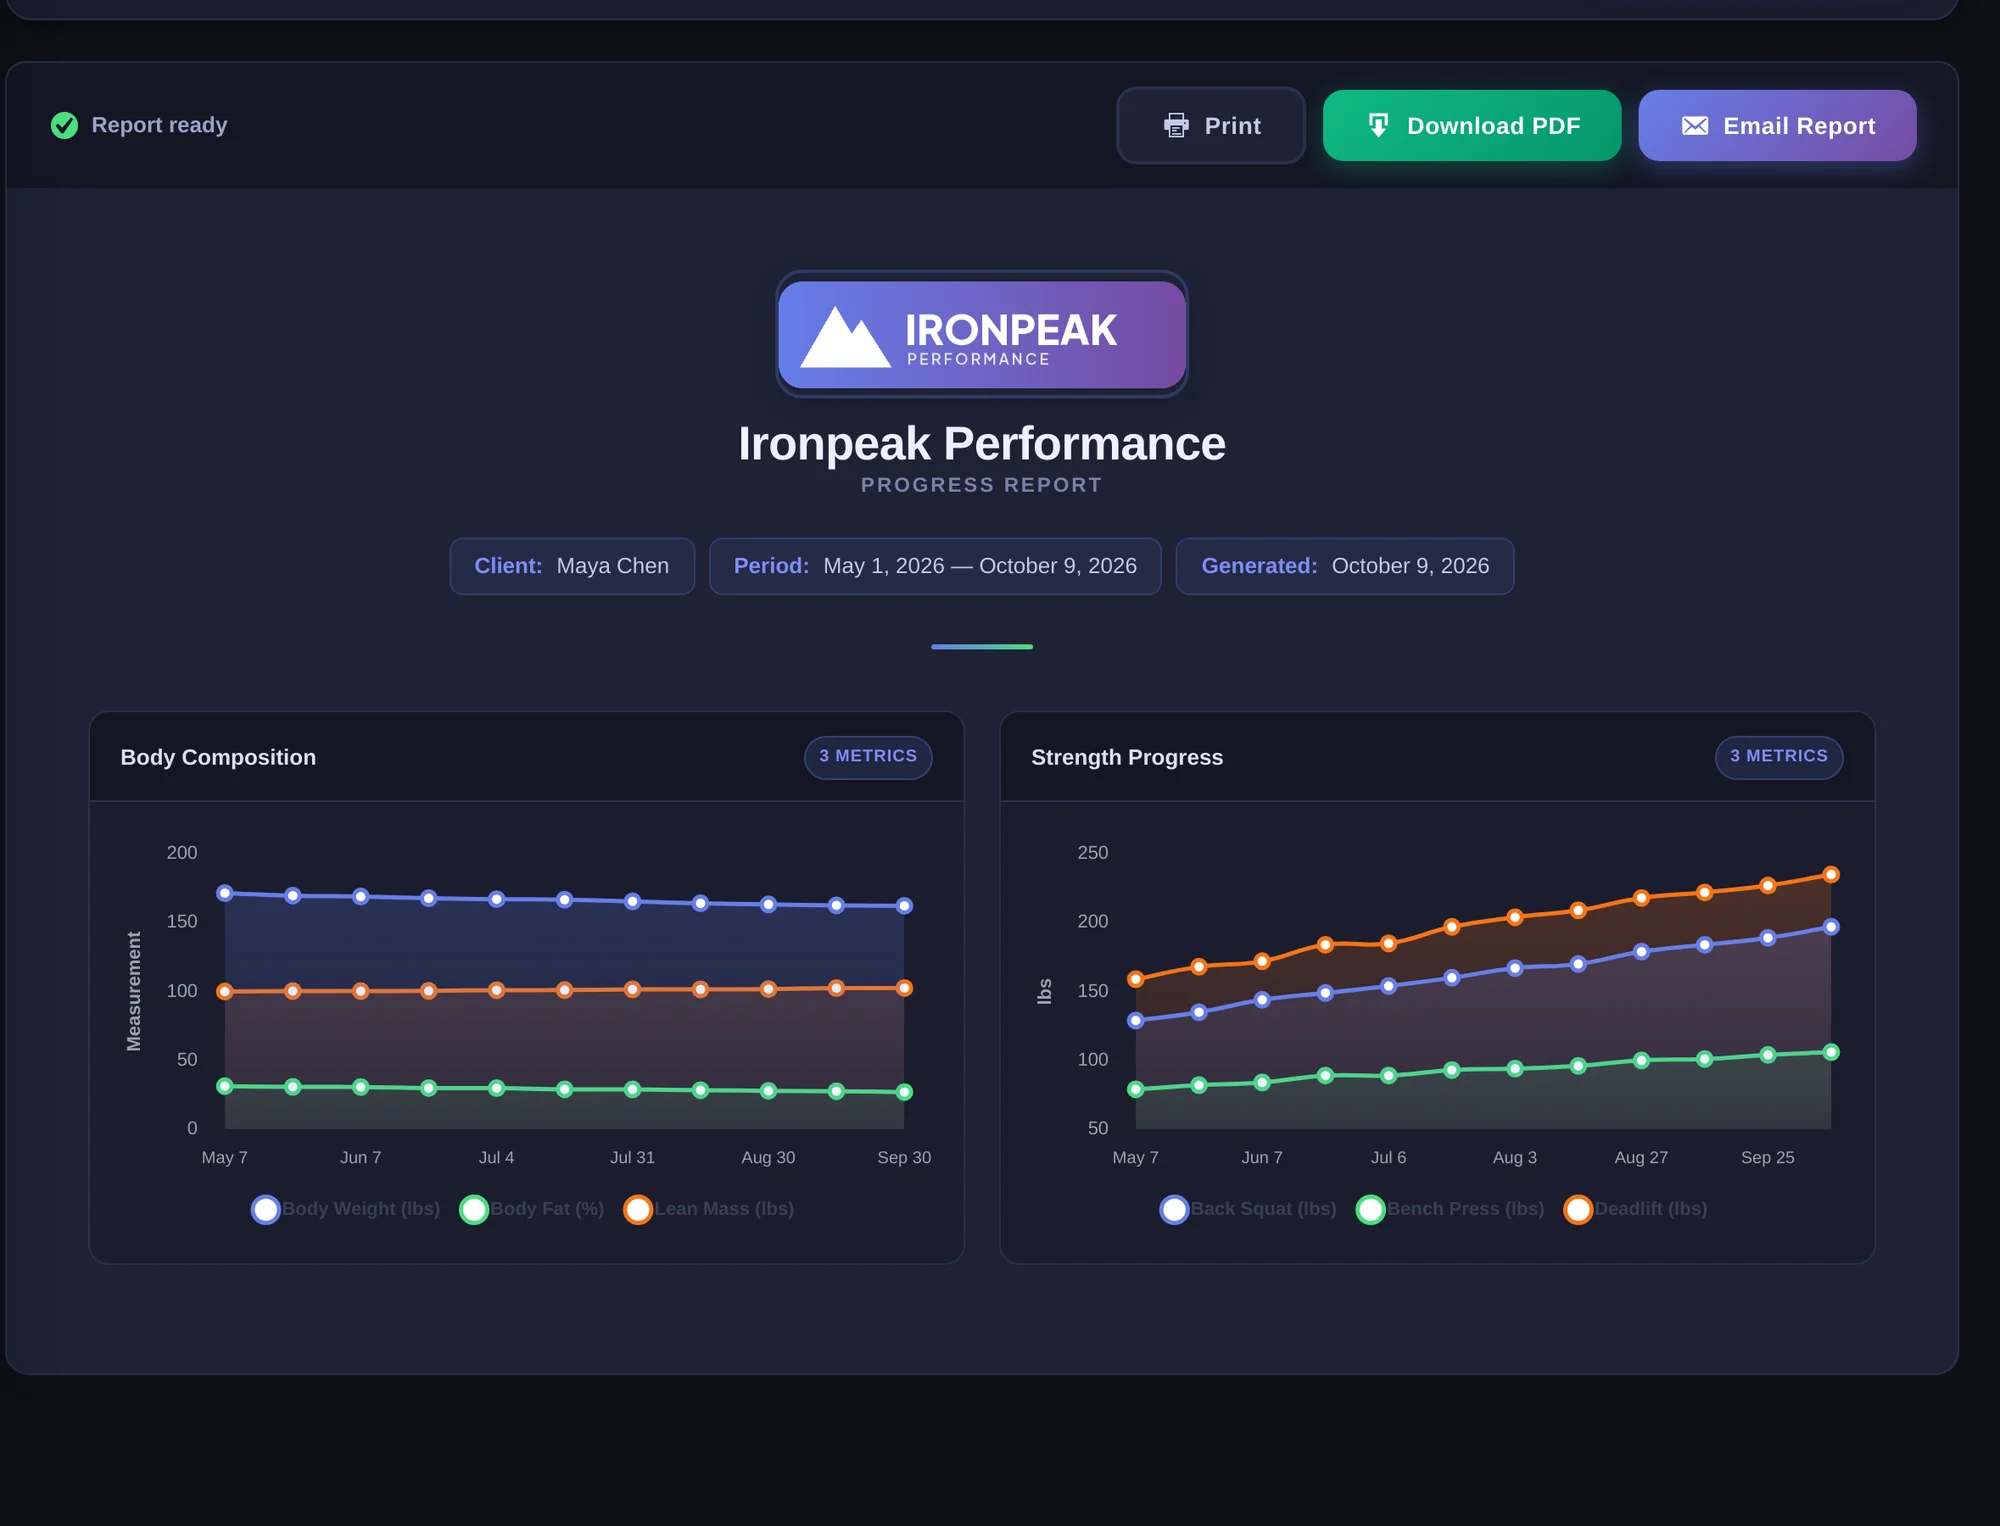This screenshot has height=1526, width=2000.
Task: Click the last Bench Press data point
Action: pos(1831,1052)
